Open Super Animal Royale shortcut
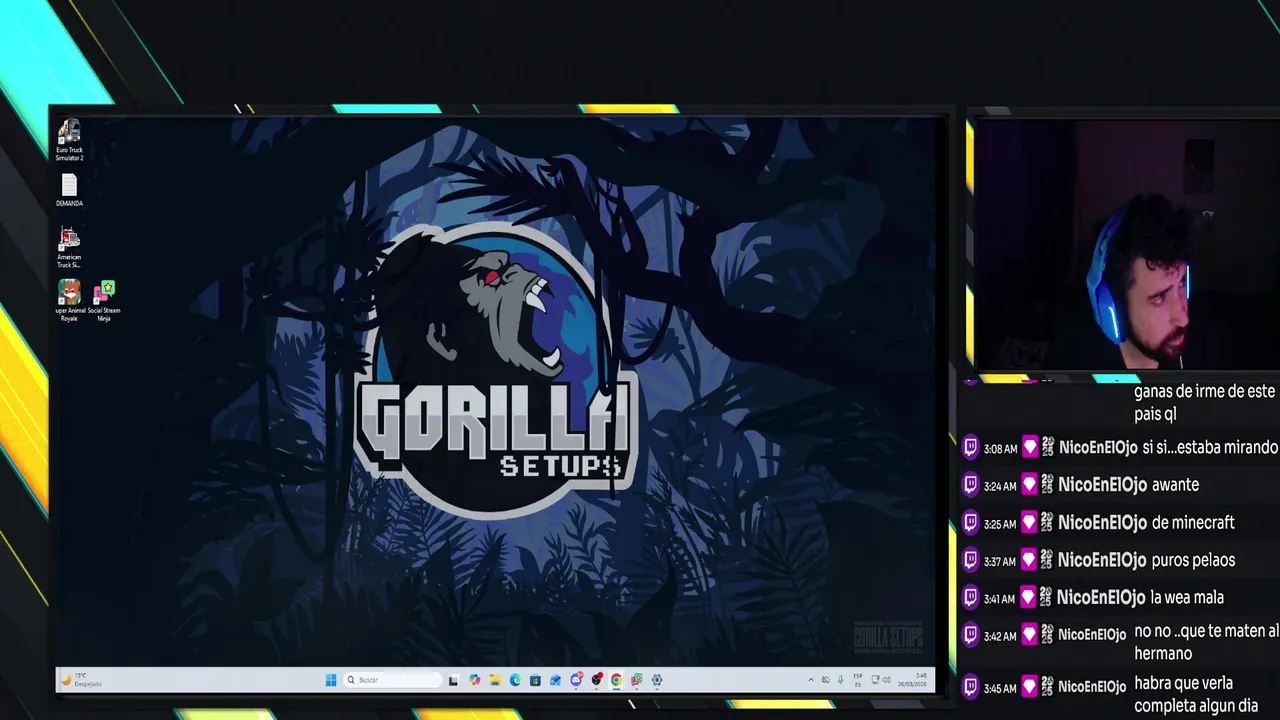The height and width of the screenshot is (720, 1280). pos(69,301)
